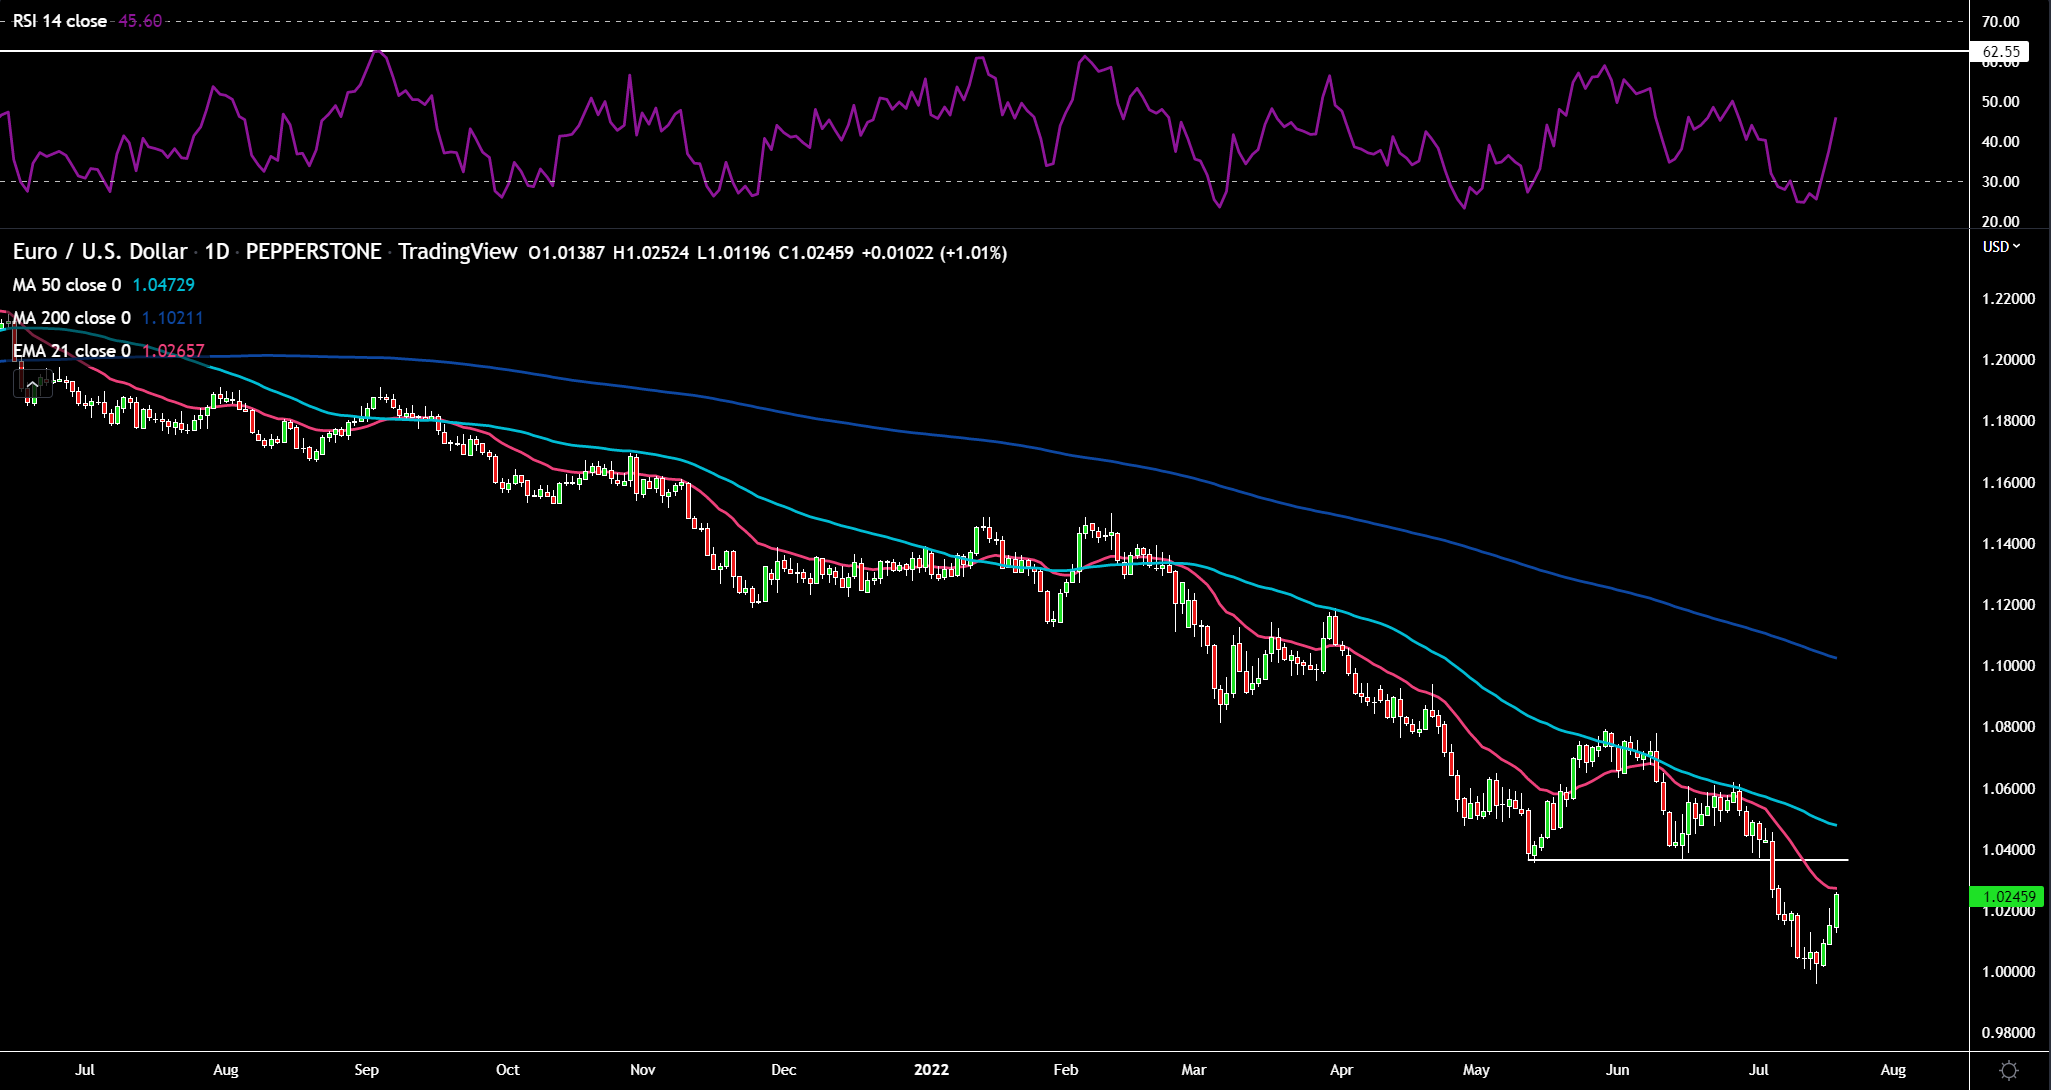Click the EMA 21 value 1.02657
Viewport: 2051px width, 1090px height.
click(173, 351)
